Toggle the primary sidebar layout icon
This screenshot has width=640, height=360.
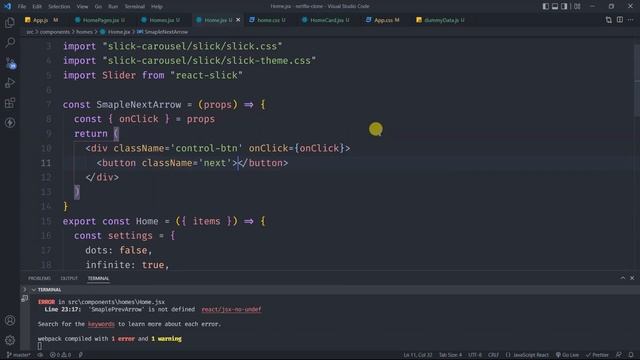545,6
